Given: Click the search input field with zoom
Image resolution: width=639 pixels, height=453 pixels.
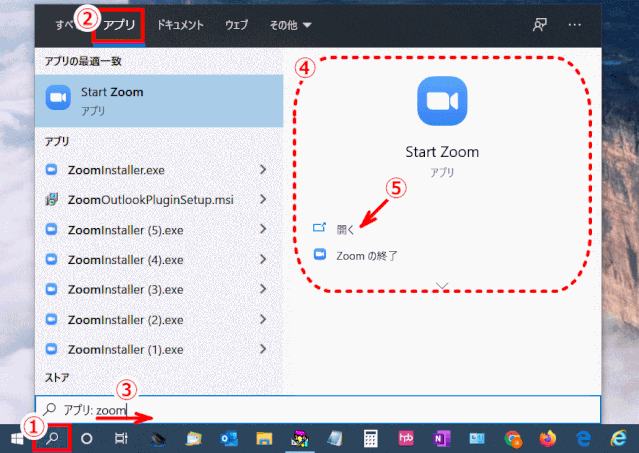Looking at the screenshot, I should [x=318, y=409].
